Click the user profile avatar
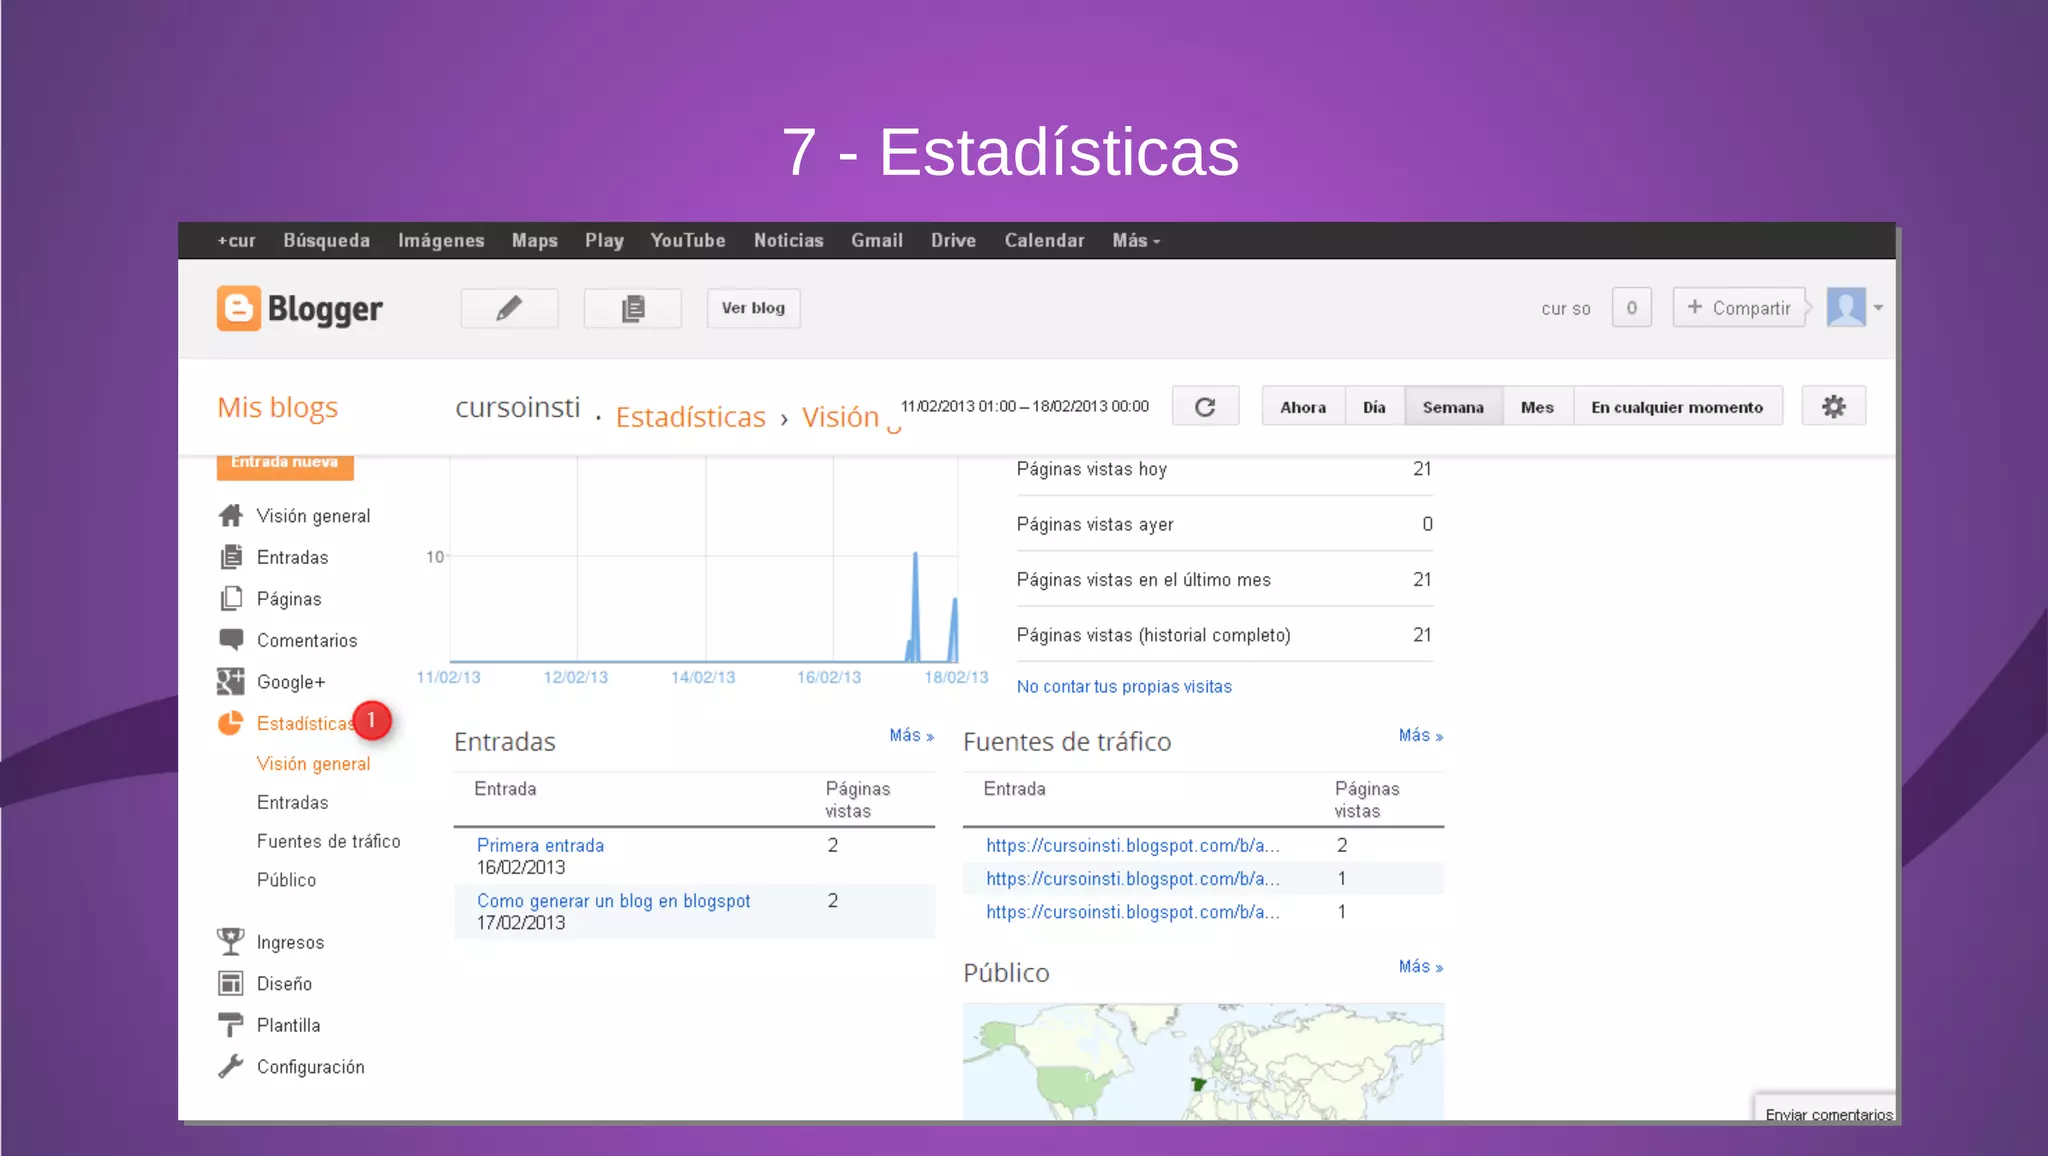2048x1156 pixels. (1846, 307)
